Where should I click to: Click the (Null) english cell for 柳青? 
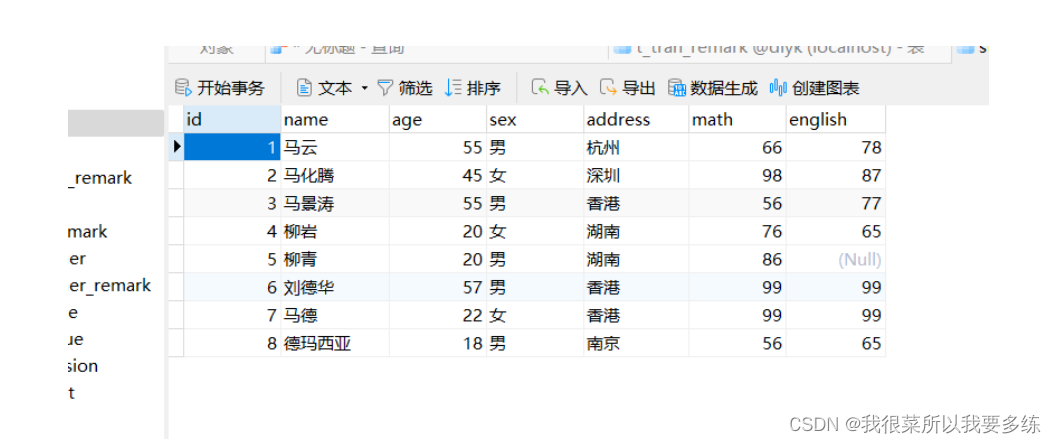pos(836,259)
